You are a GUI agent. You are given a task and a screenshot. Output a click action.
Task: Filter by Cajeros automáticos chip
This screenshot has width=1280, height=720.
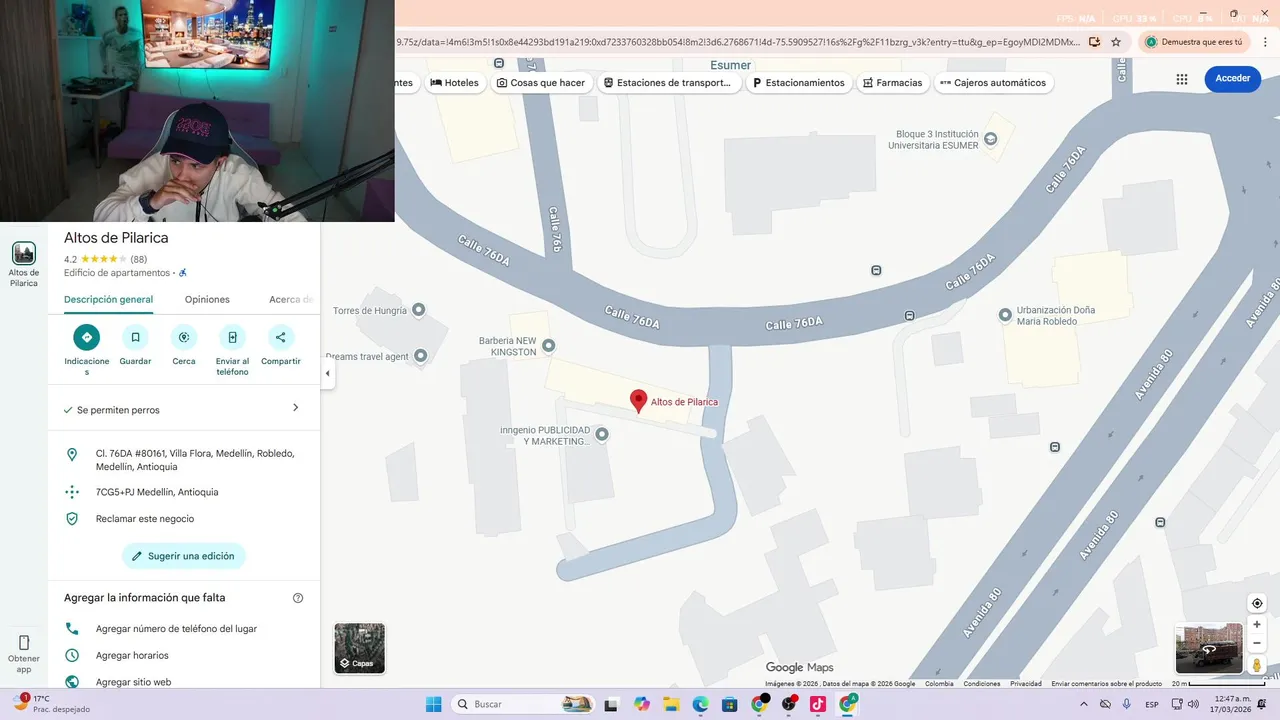pyautogui.click(x=993, y=83)
